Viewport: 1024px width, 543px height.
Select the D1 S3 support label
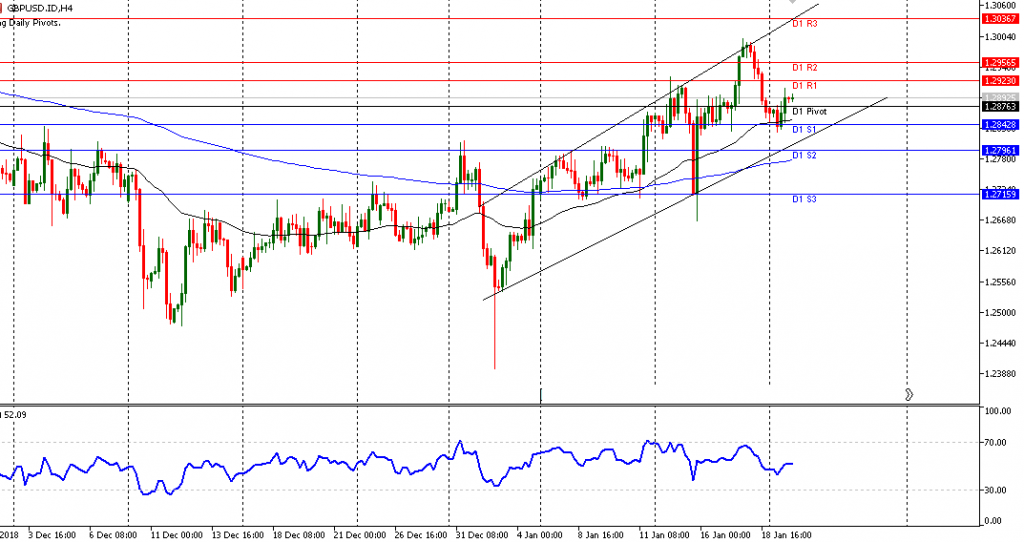[x=805, y=200]
